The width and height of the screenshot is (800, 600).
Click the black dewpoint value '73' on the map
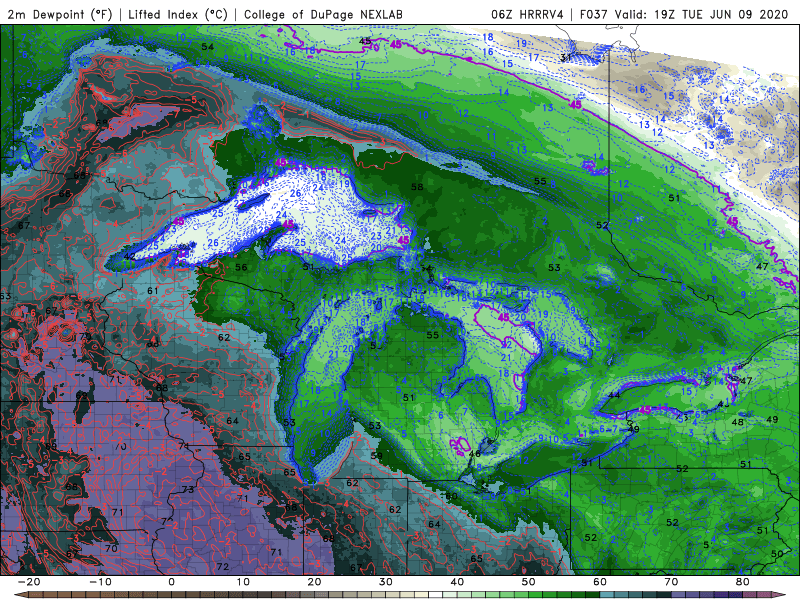[x=188, y=489]
